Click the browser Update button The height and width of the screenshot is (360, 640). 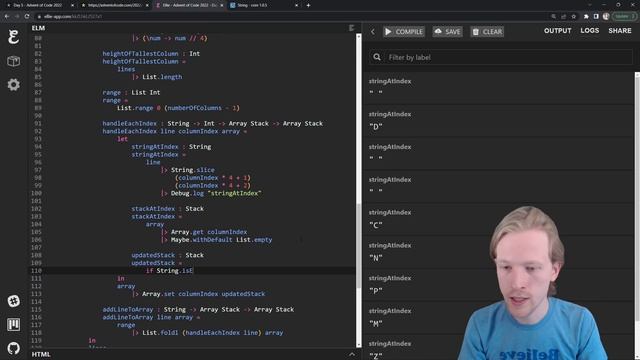pos(624,16)
